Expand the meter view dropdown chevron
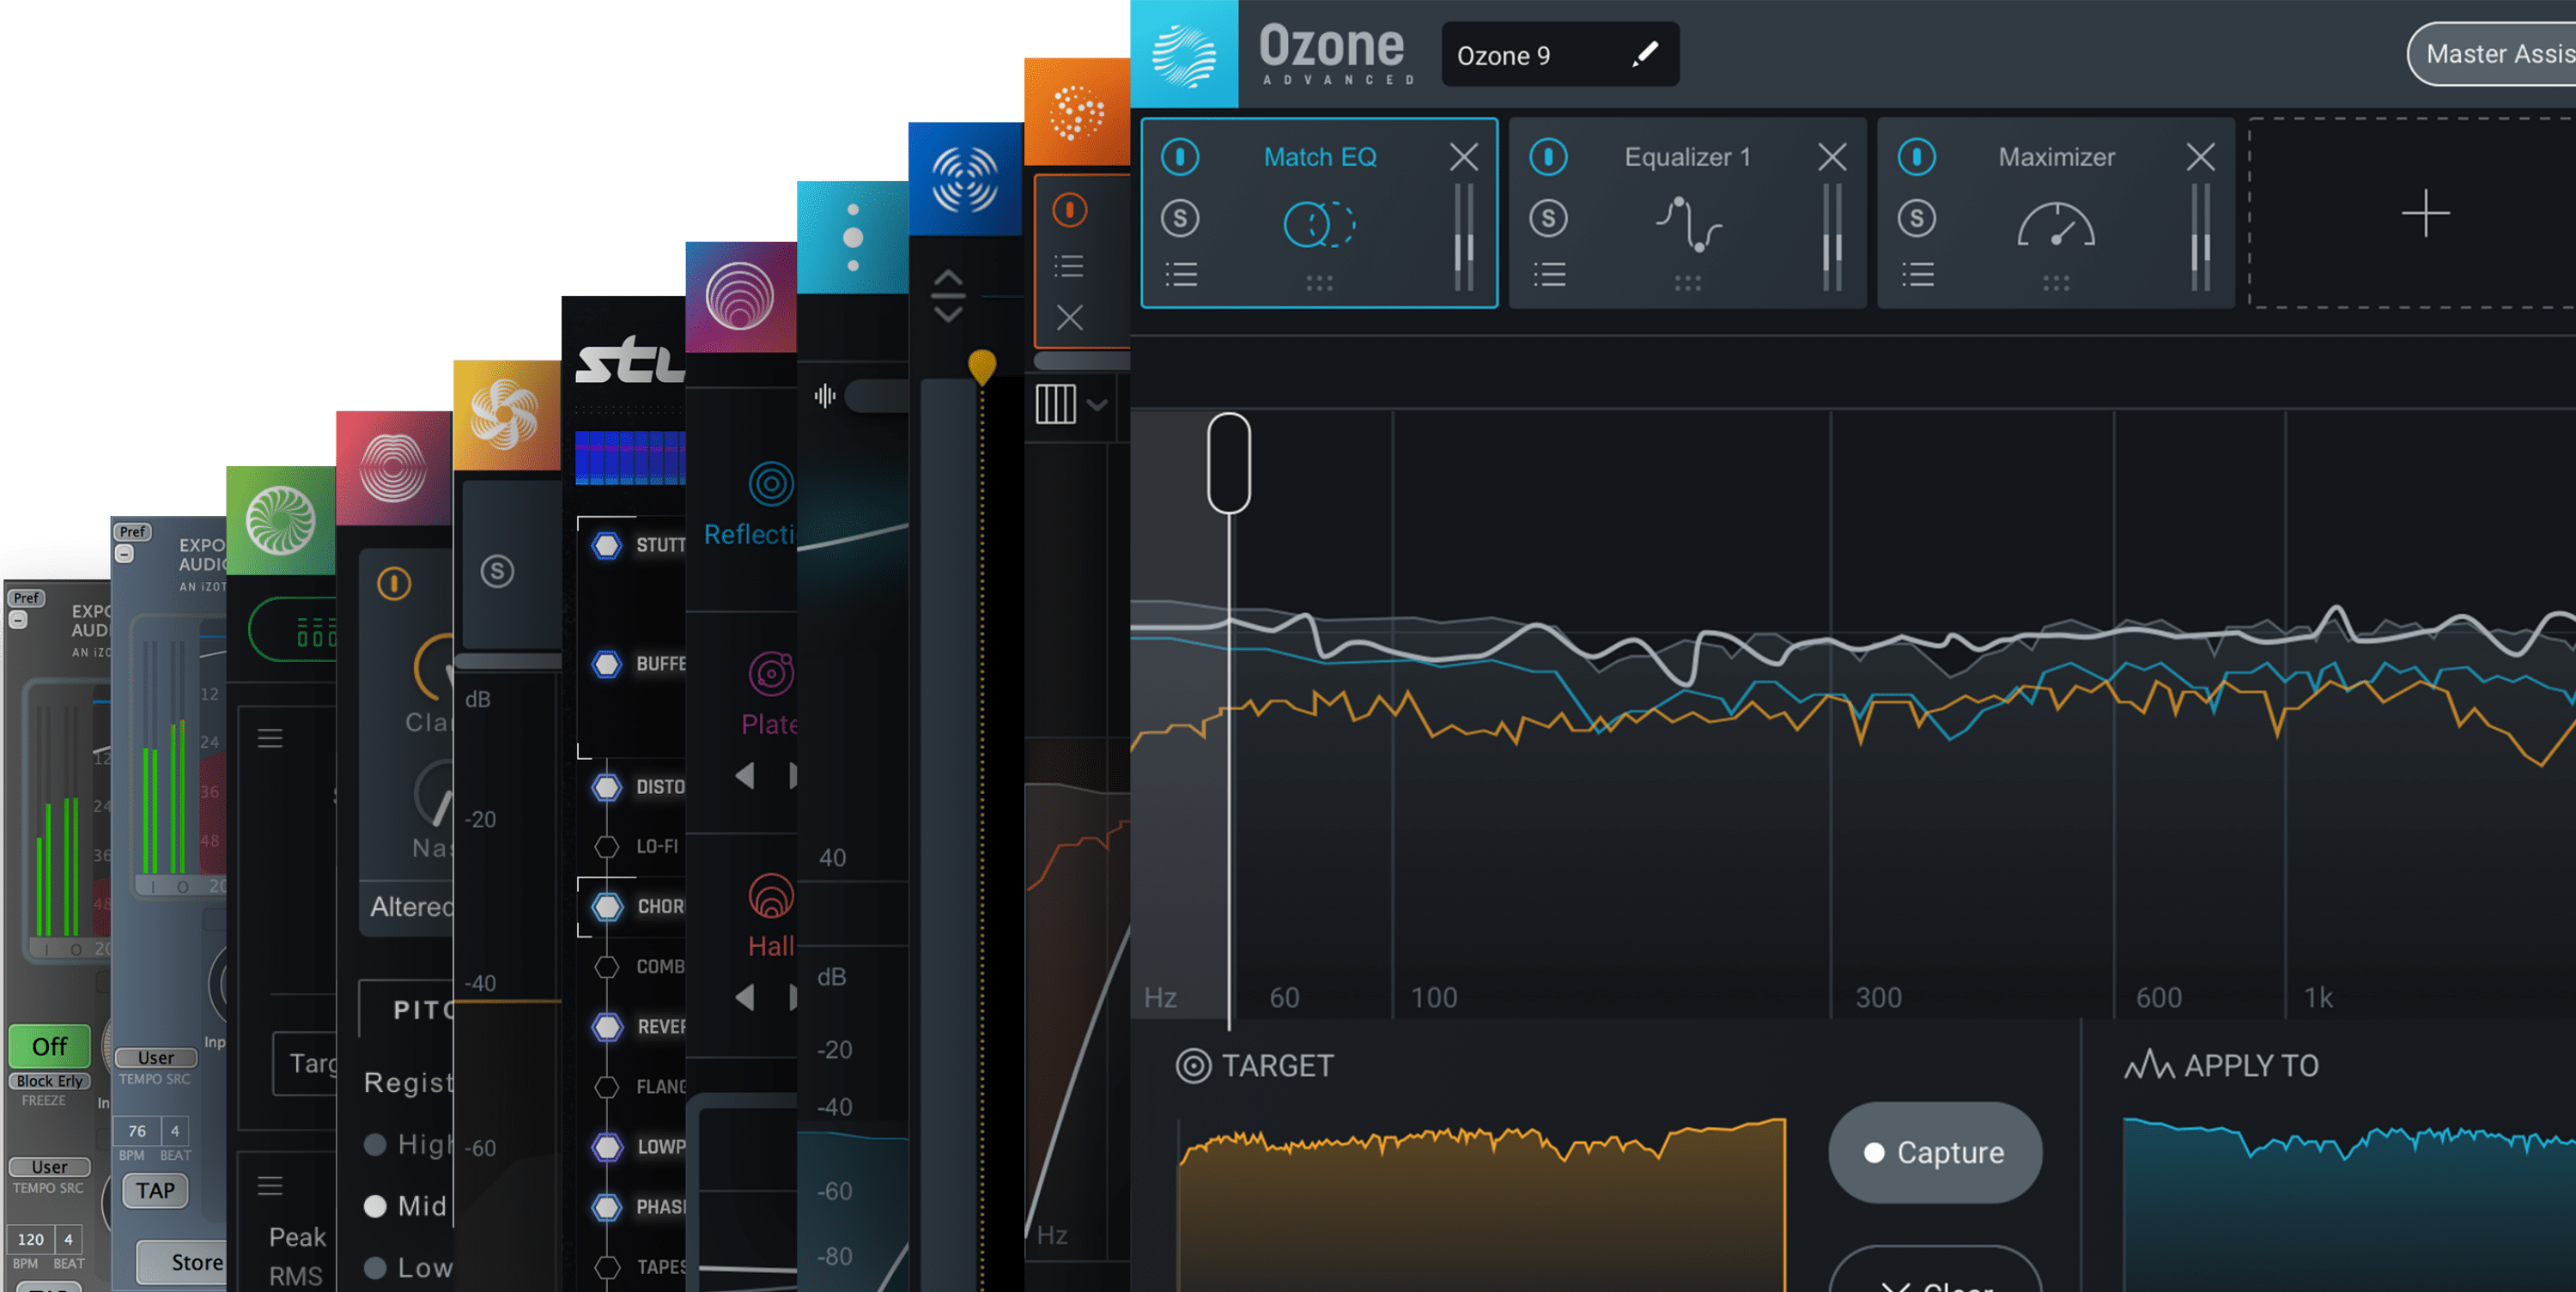 click(x=1097, y=405)
